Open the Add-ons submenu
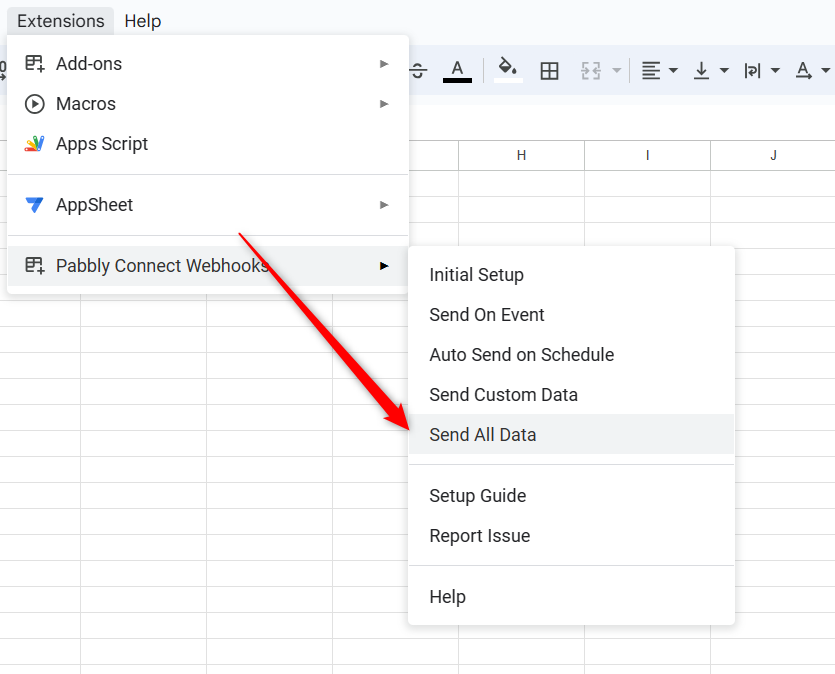This screenshot has width=835, height=674. (x=208, y=64)
